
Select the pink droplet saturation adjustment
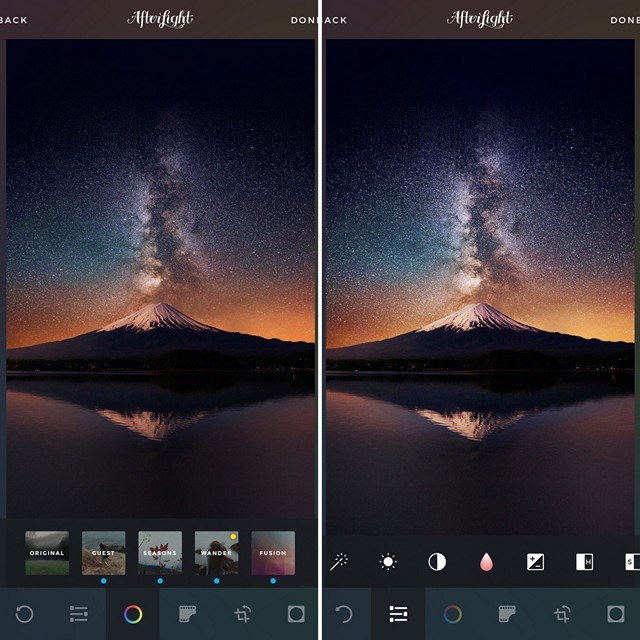pyautogui.click(x=486, y=562)
